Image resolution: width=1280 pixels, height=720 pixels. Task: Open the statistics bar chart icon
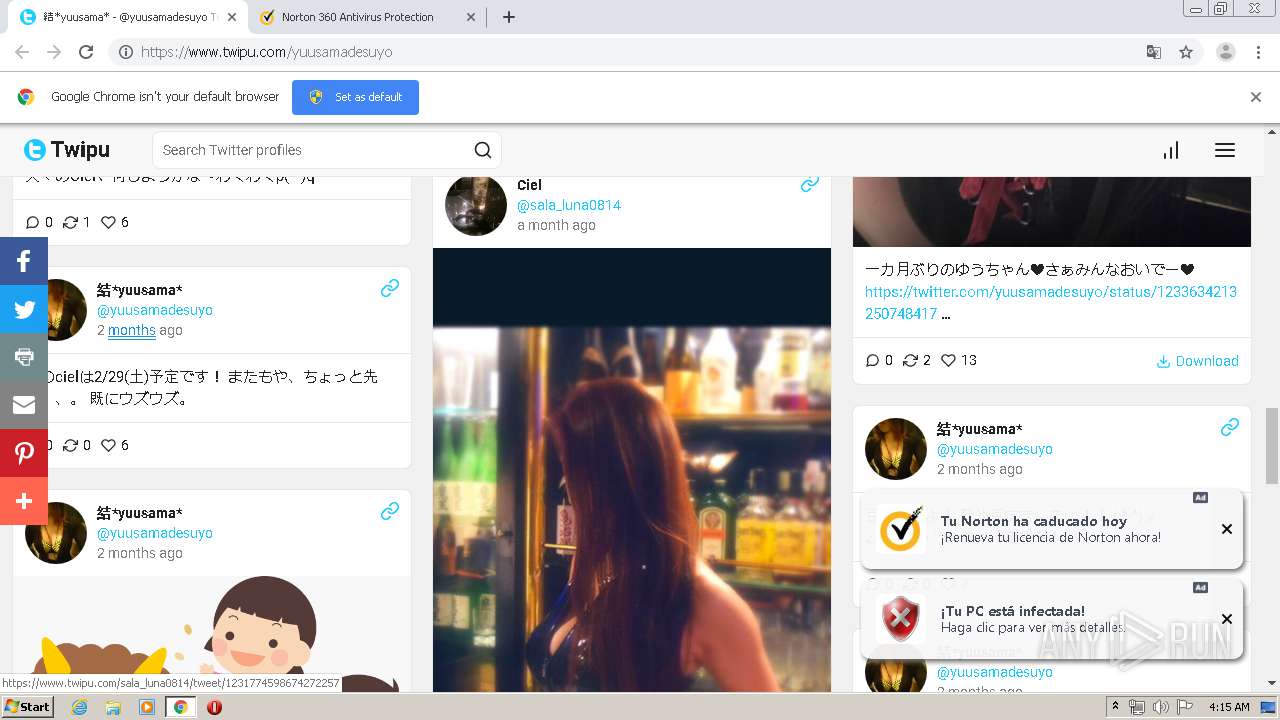click(x=1171, y=150)
